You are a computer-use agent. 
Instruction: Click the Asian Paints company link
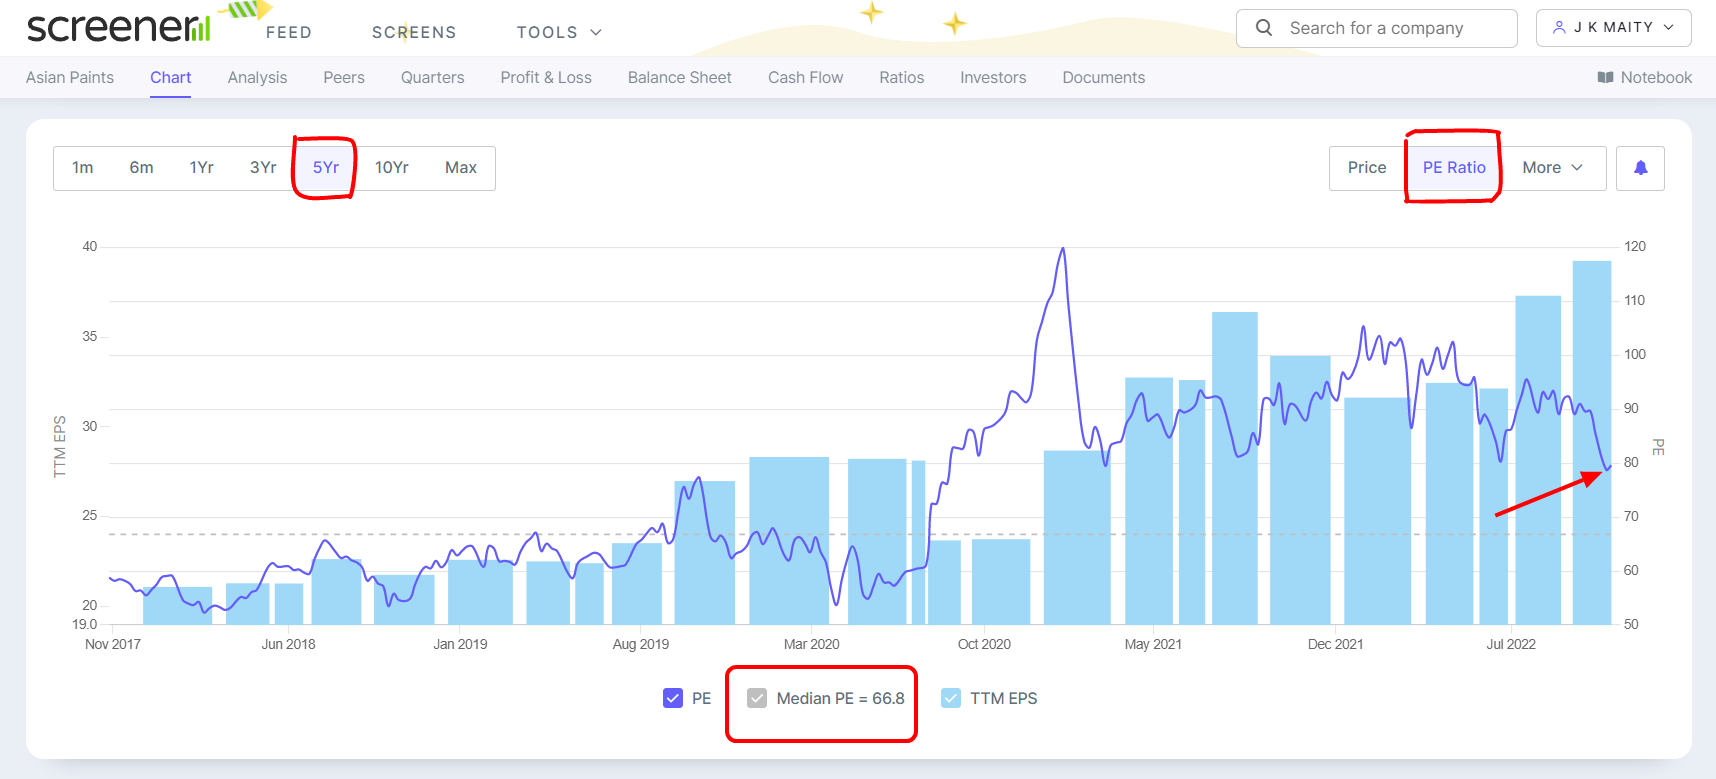click(70, 78)
